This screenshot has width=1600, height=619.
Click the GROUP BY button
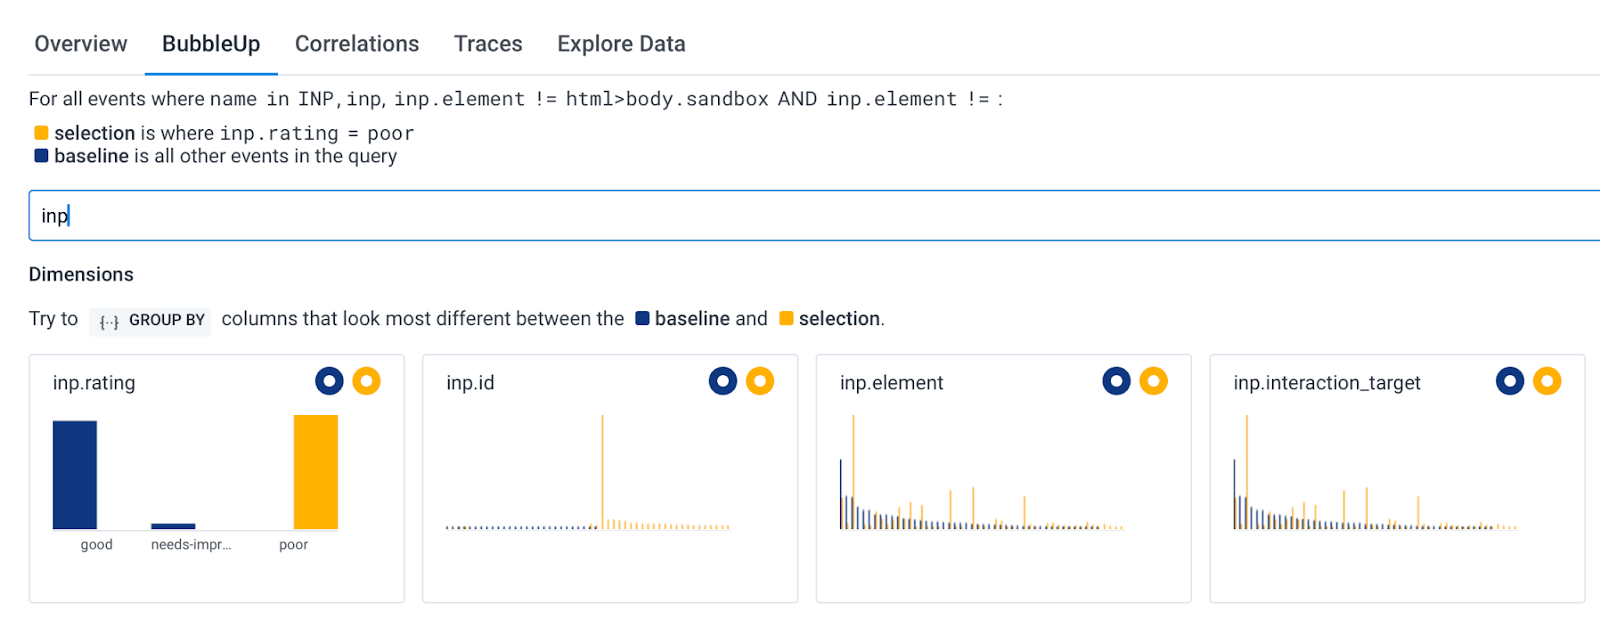[x=151, y=320]
